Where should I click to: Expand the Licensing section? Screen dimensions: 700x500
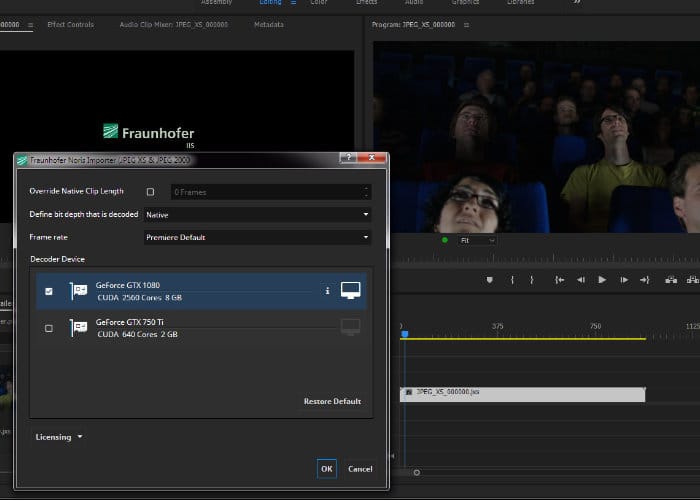point(58,437)
